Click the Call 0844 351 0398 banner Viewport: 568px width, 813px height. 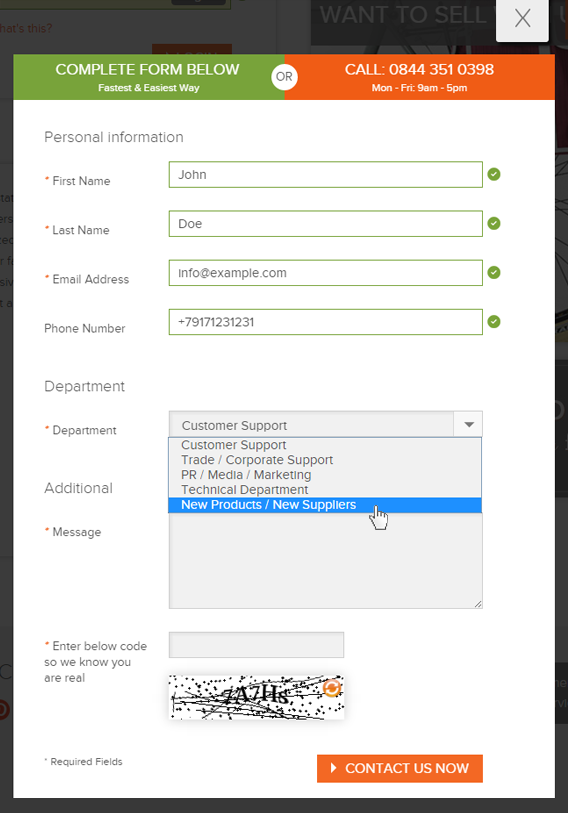(420, 77)
